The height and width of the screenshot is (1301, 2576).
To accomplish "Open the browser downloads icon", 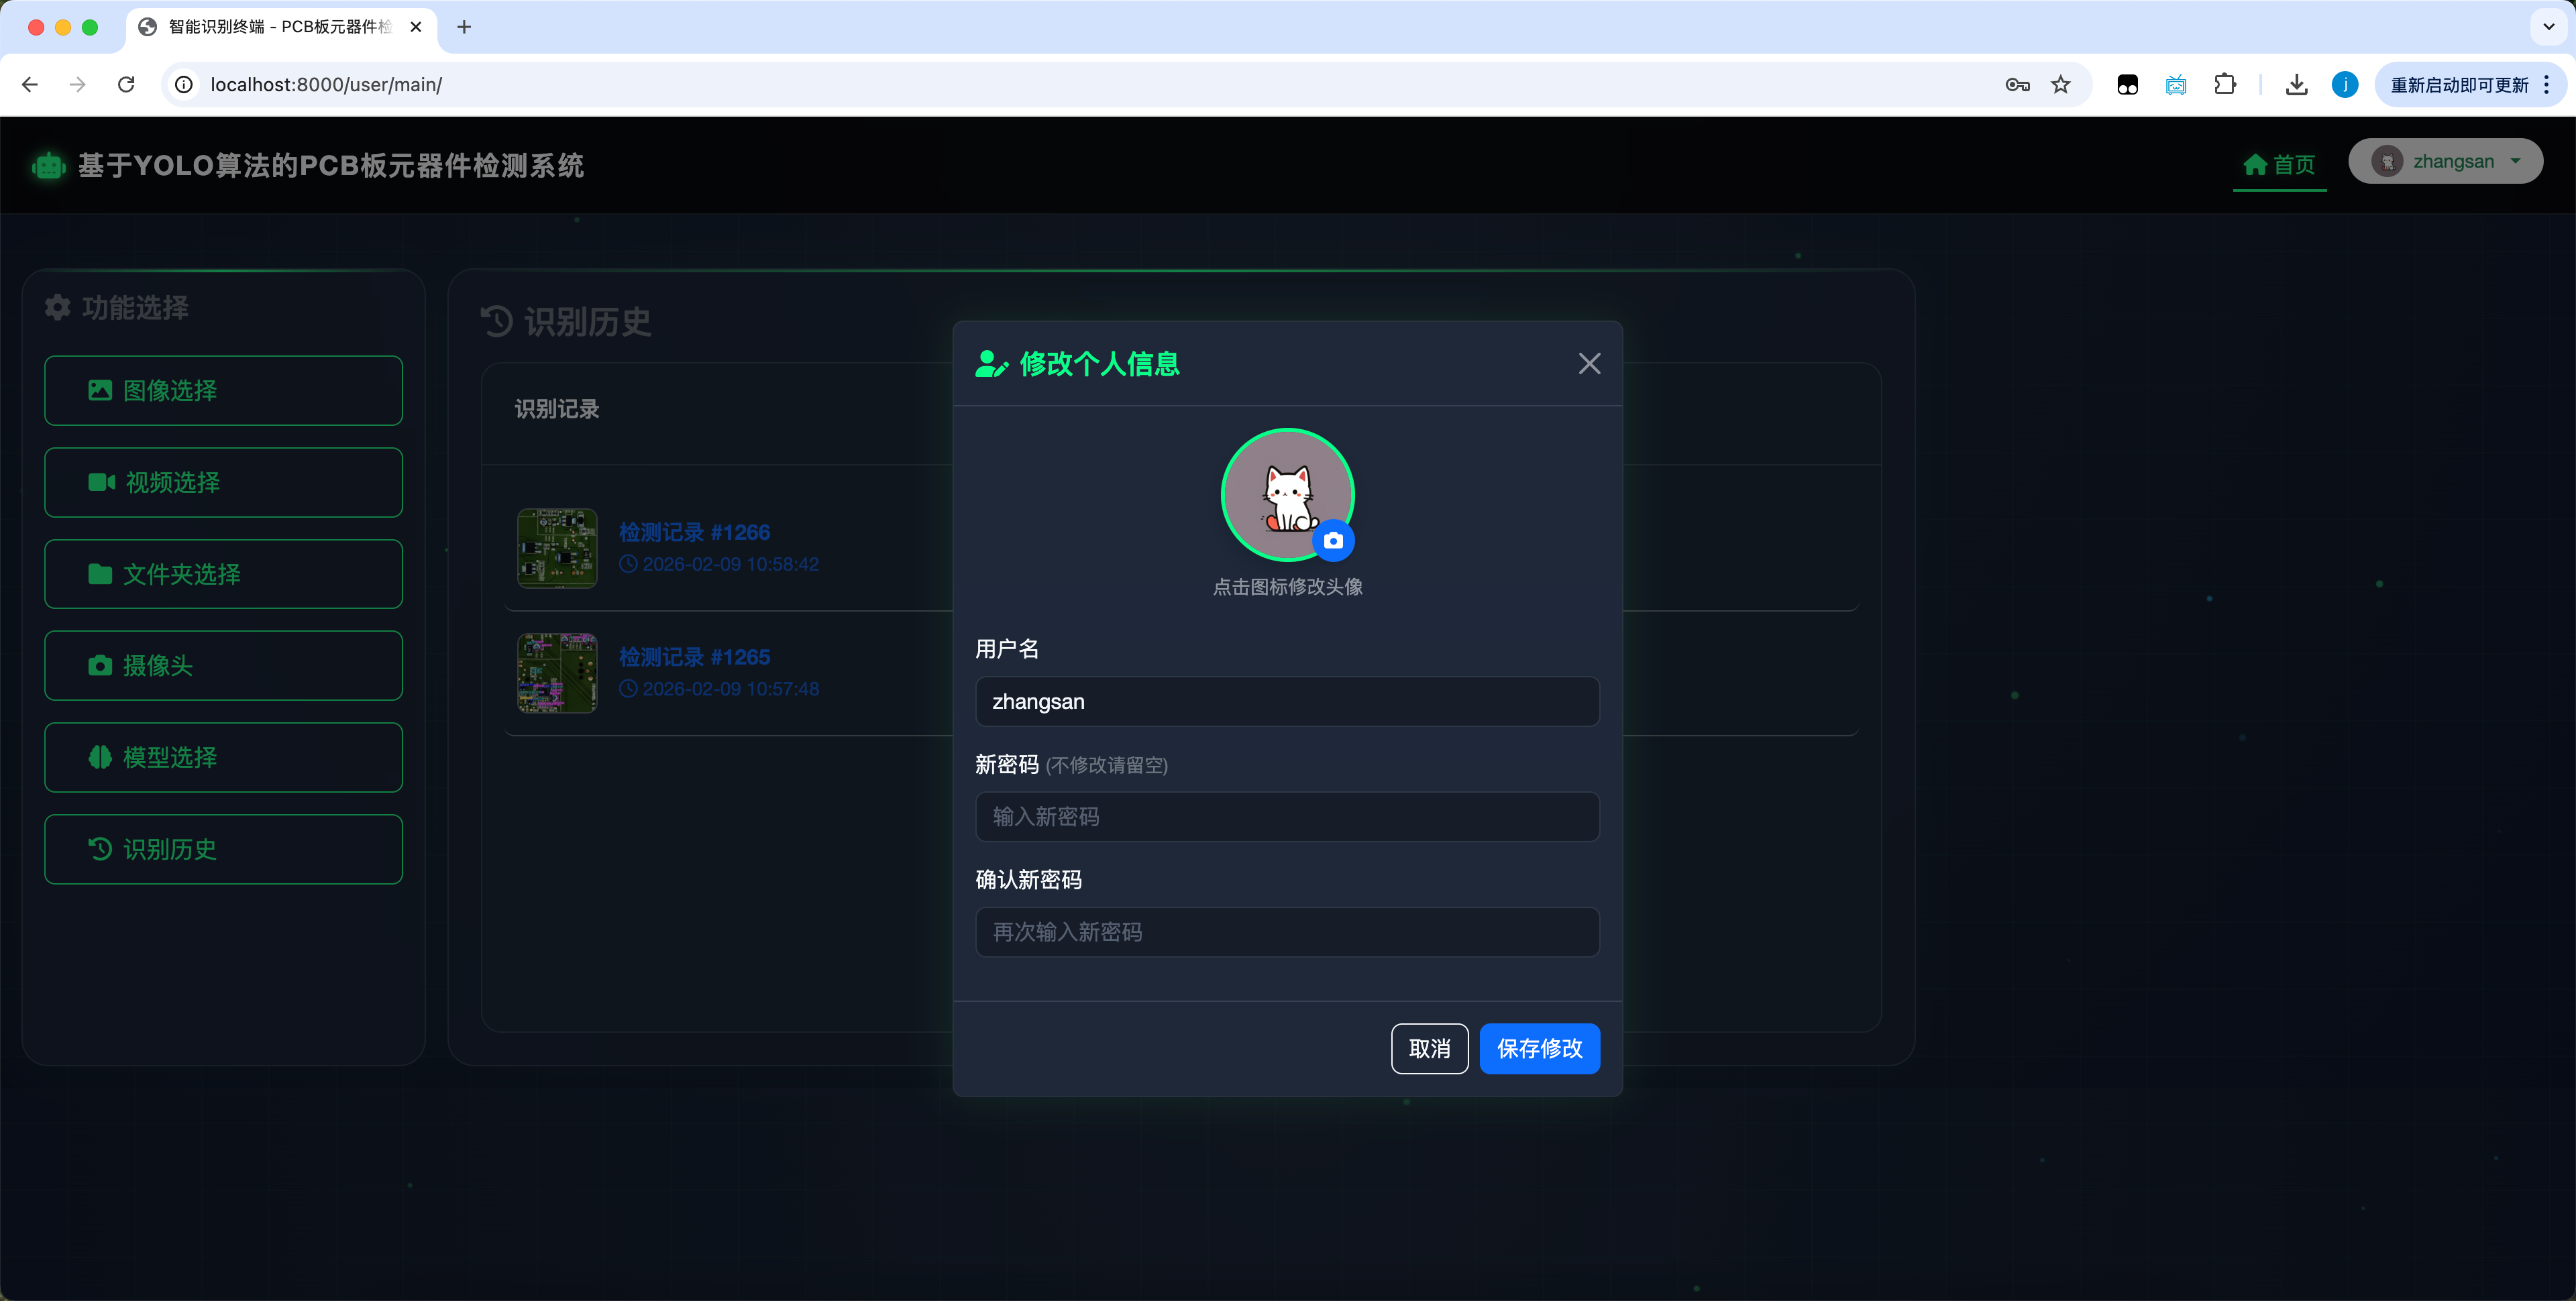I will coord(2296,85).
